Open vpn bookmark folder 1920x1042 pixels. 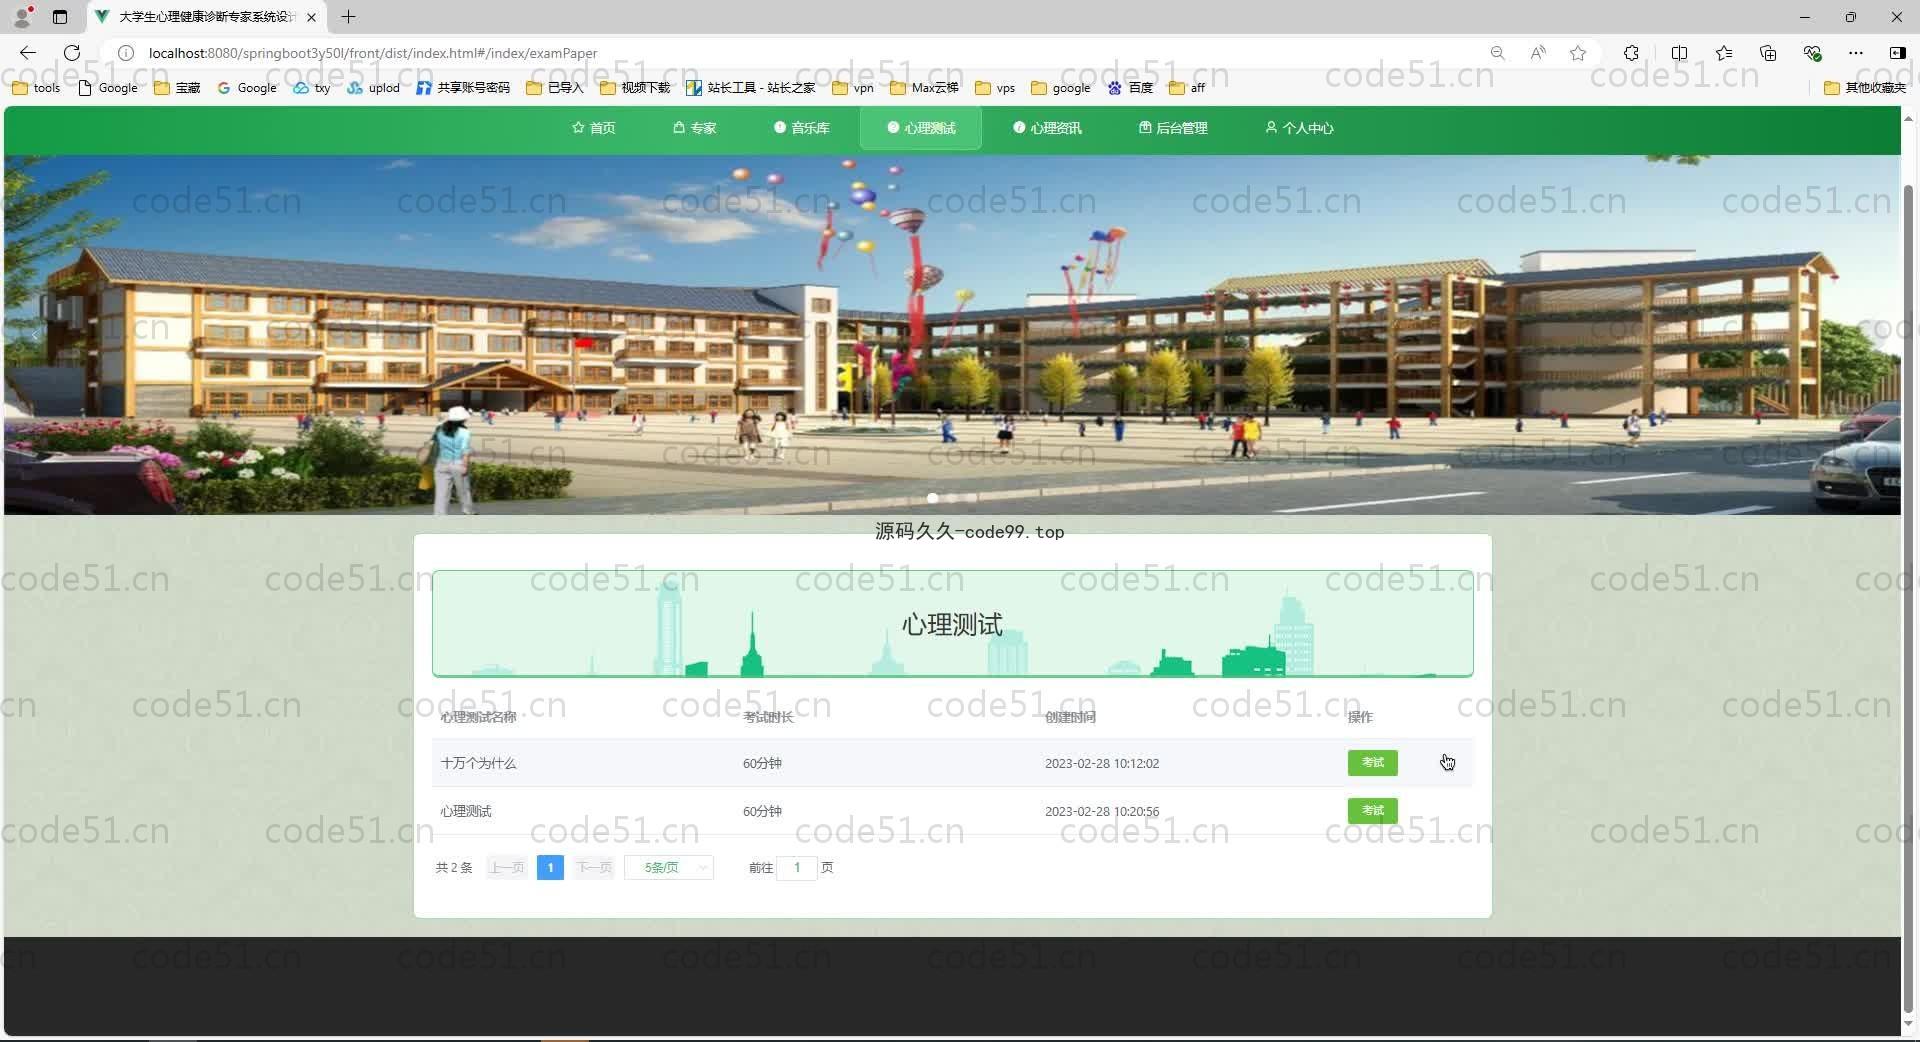point(853,88)
